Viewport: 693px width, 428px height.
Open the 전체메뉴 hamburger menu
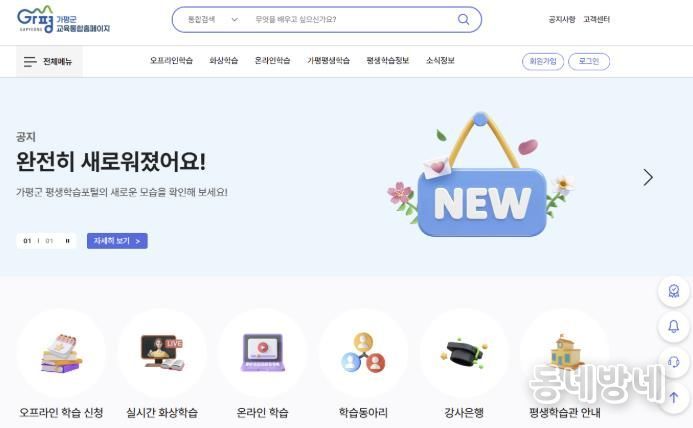(x=49, y=61)
